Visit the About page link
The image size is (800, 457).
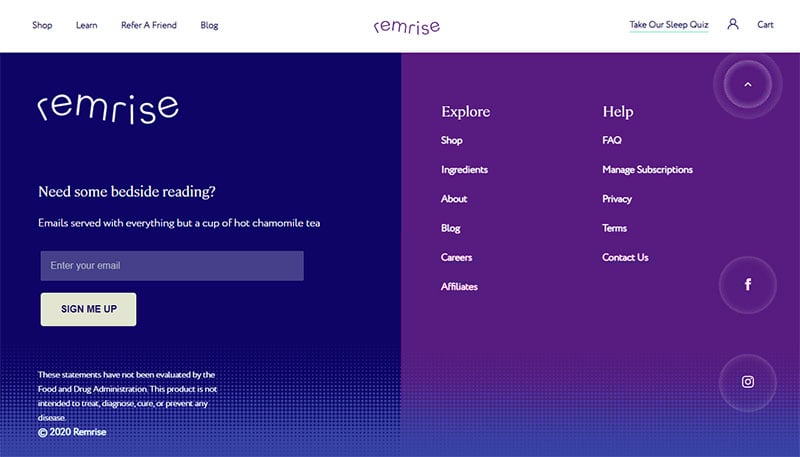454,199
